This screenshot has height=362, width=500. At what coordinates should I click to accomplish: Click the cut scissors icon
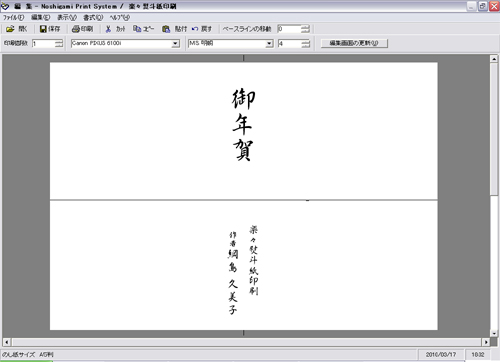tap(108, 29)
